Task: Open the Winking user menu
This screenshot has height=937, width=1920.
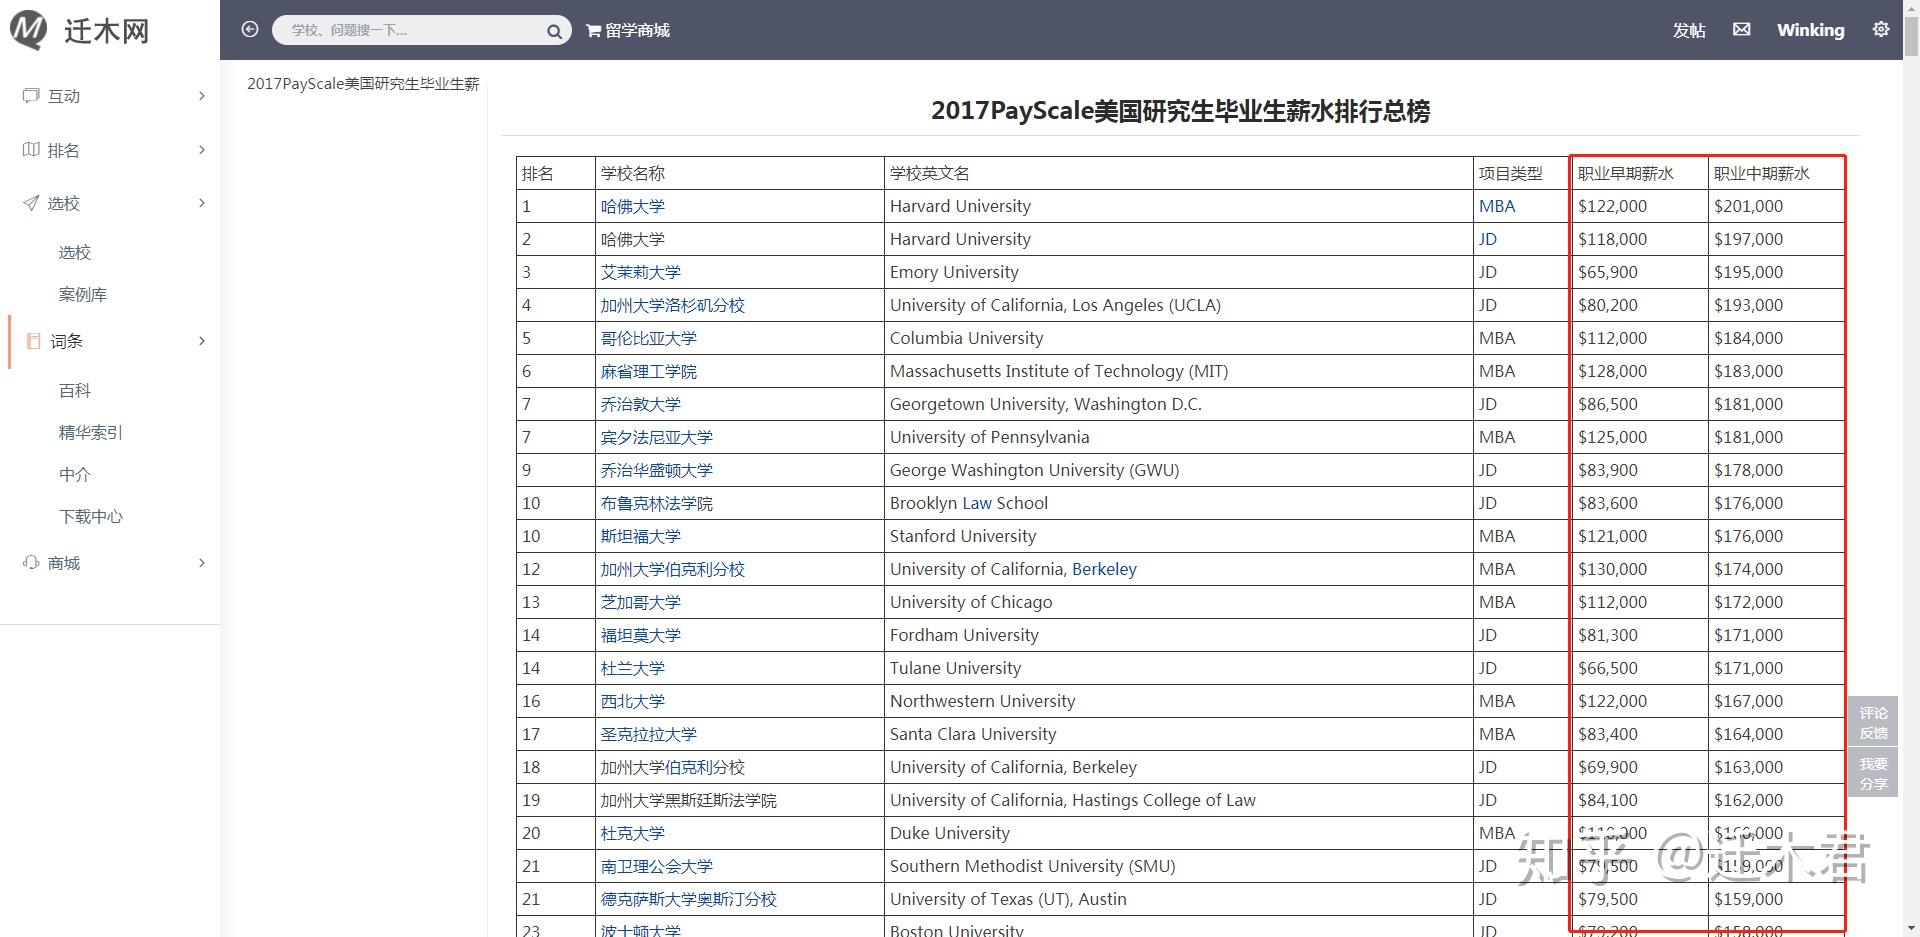Action: (1810, 30)
